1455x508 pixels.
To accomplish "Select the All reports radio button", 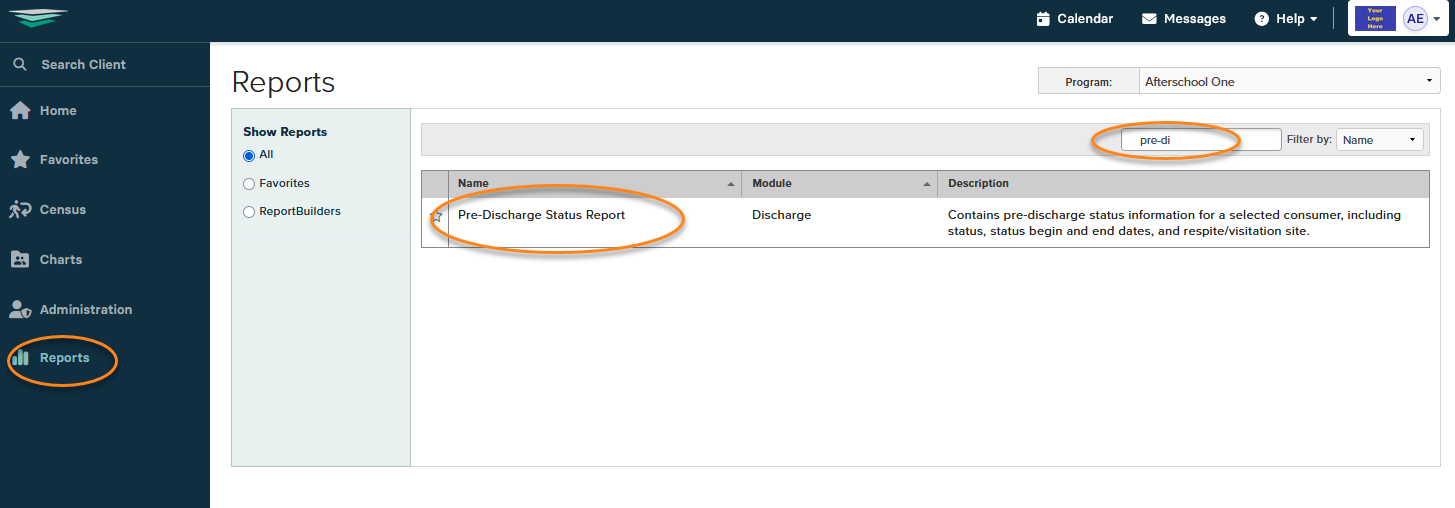I will point(249,156).
